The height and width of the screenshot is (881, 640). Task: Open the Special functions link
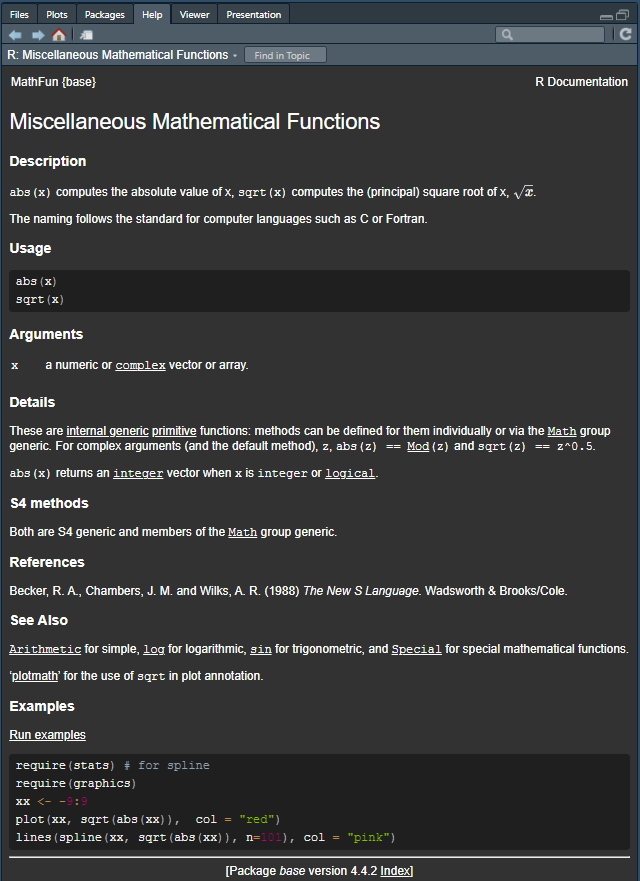[x=416, y=649]
